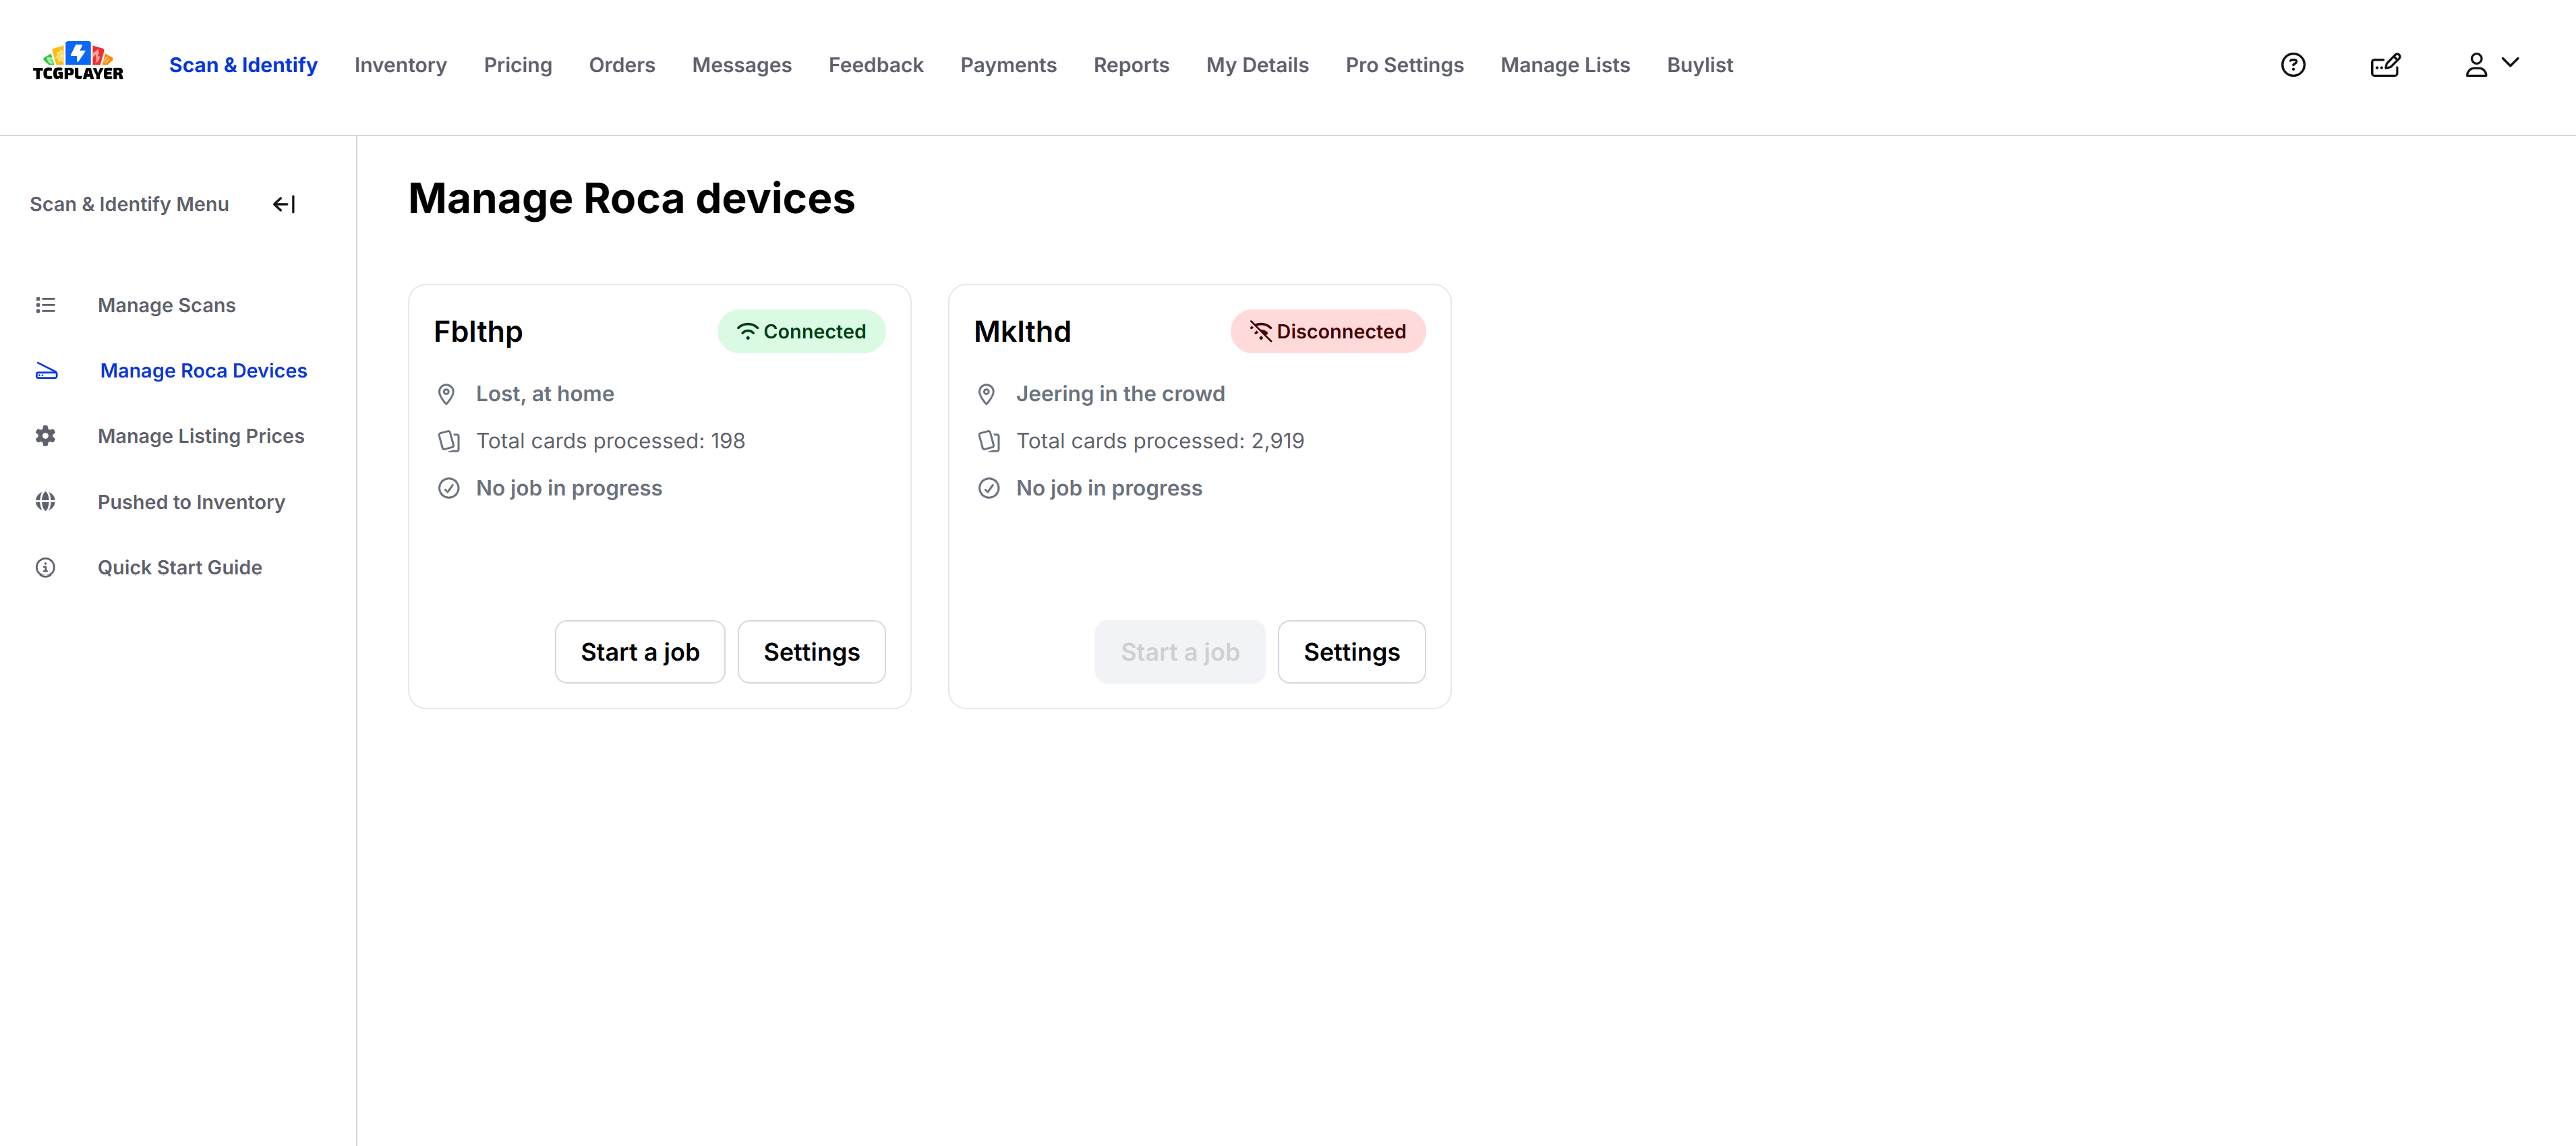Collapse the Scan & Identify Menu sidebar
Image resolution: width=2576 pixels, height=1146 pixels.
(x=284, y=204)
